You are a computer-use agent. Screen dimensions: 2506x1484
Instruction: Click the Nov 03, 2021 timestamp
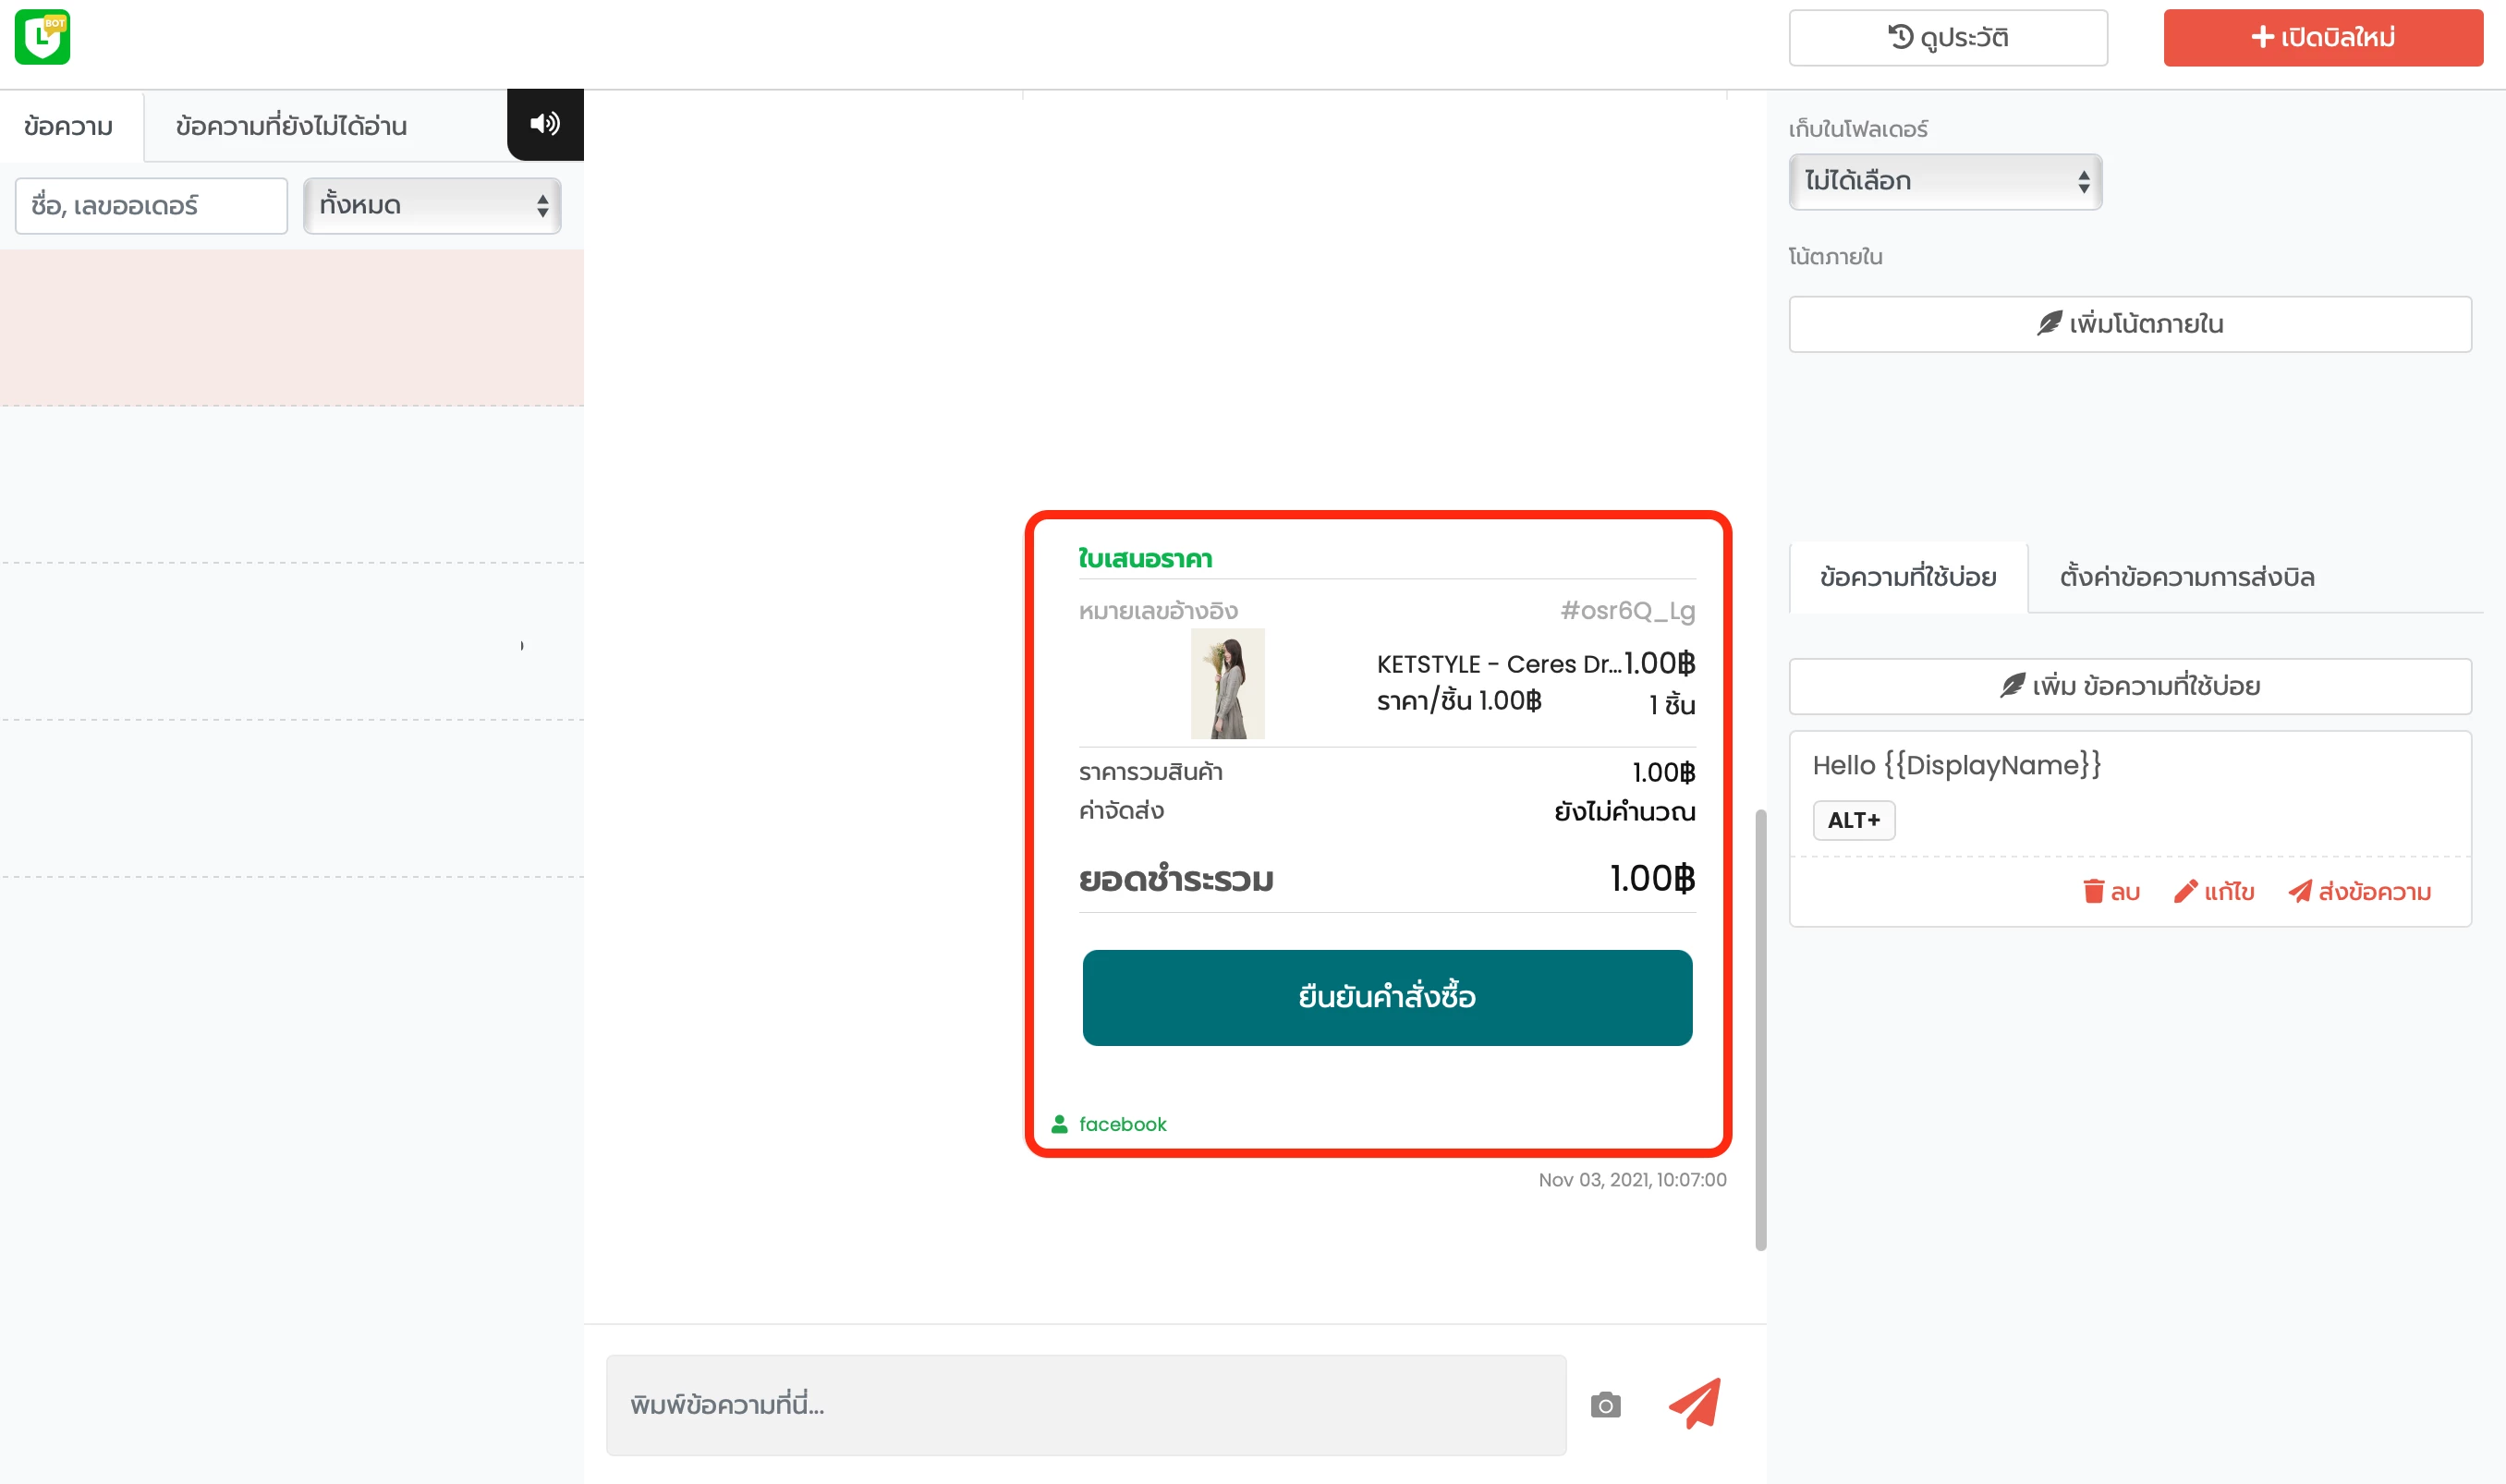tap(1632, 1180)
